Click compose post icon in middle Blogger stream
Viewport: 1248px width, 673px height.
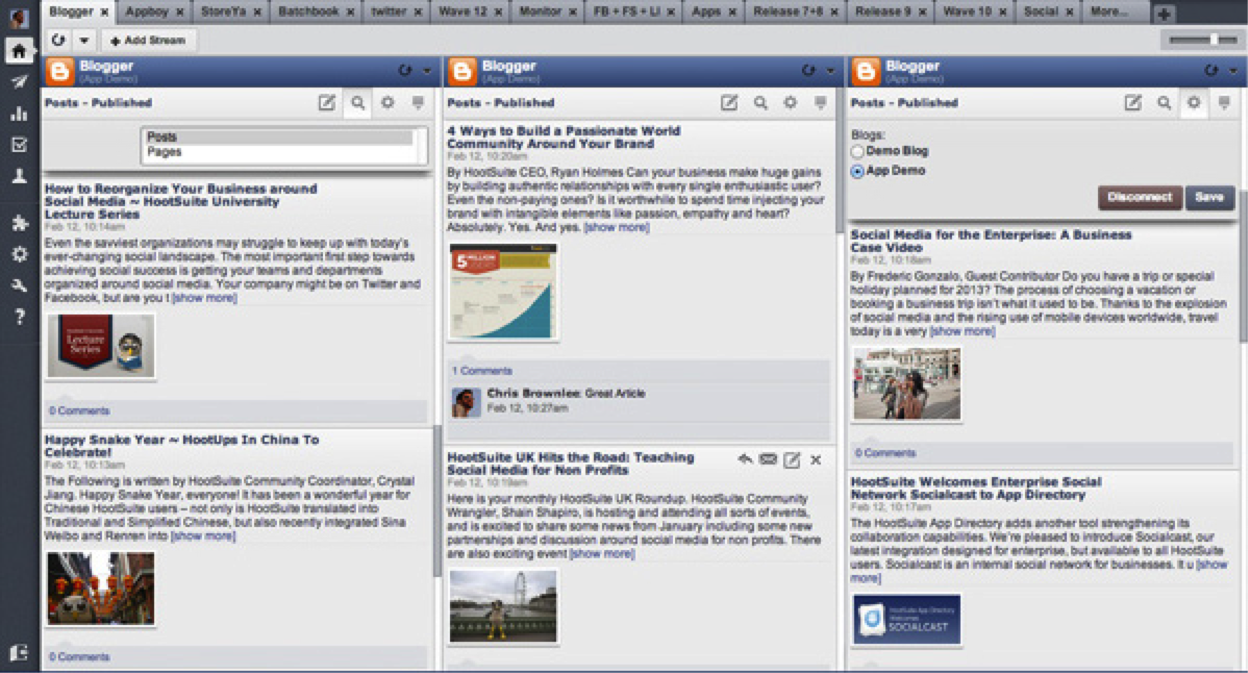point(729,103)
